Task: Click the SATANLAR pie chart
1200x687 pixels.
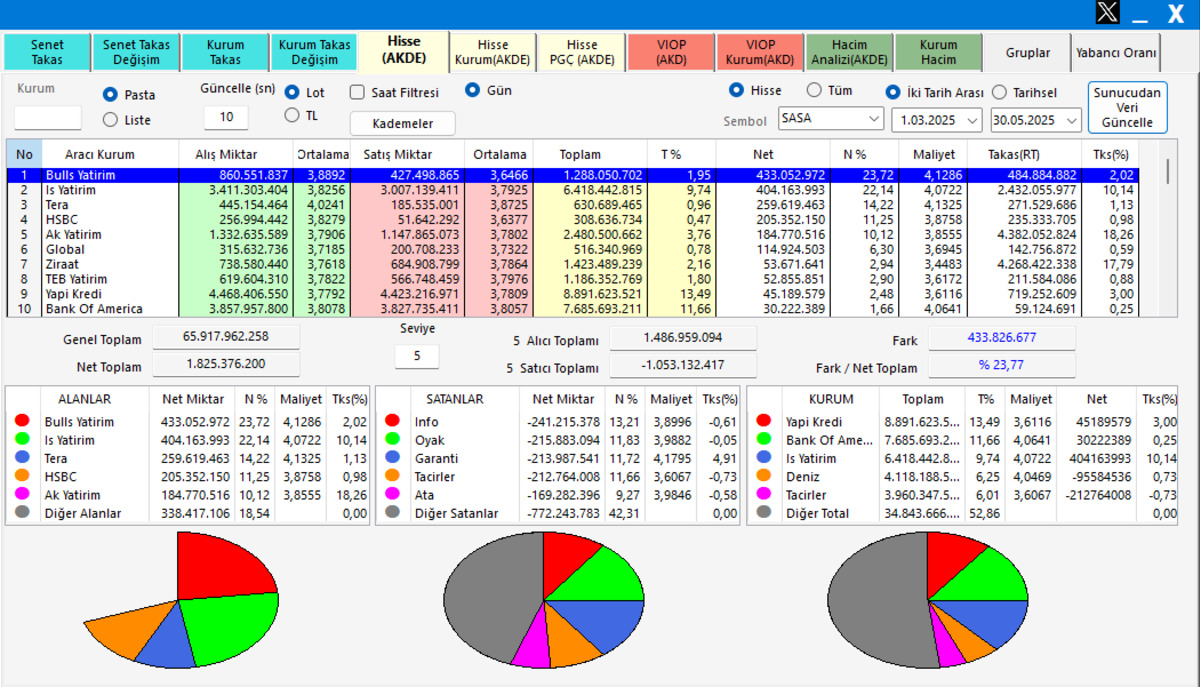Action: pos(544,600)
